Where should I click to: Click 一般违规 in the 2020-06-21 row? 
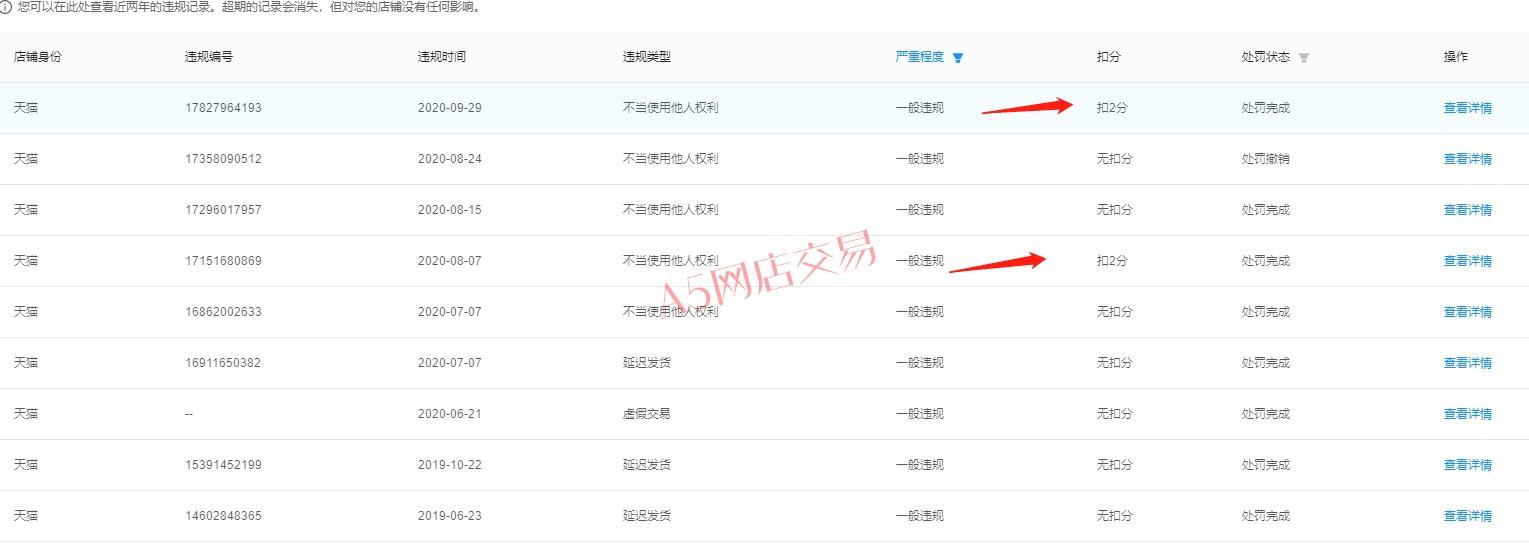point(919,414)
